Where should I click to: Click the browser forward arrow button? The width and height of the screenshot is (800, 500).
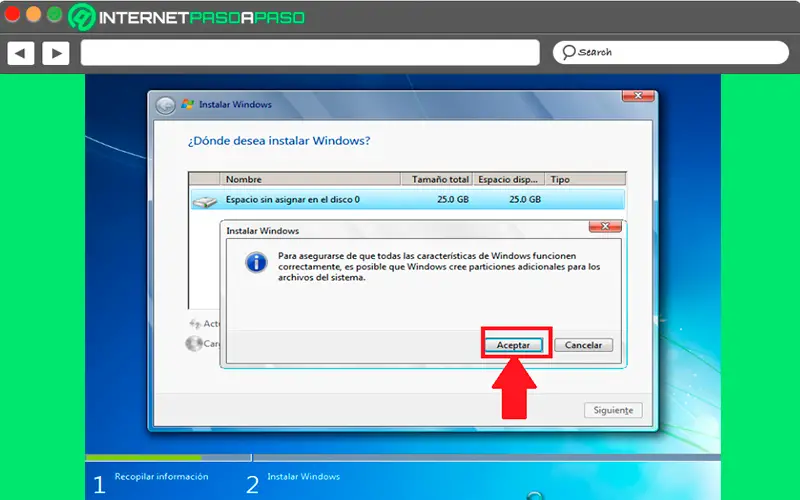(x=56, y=53)
